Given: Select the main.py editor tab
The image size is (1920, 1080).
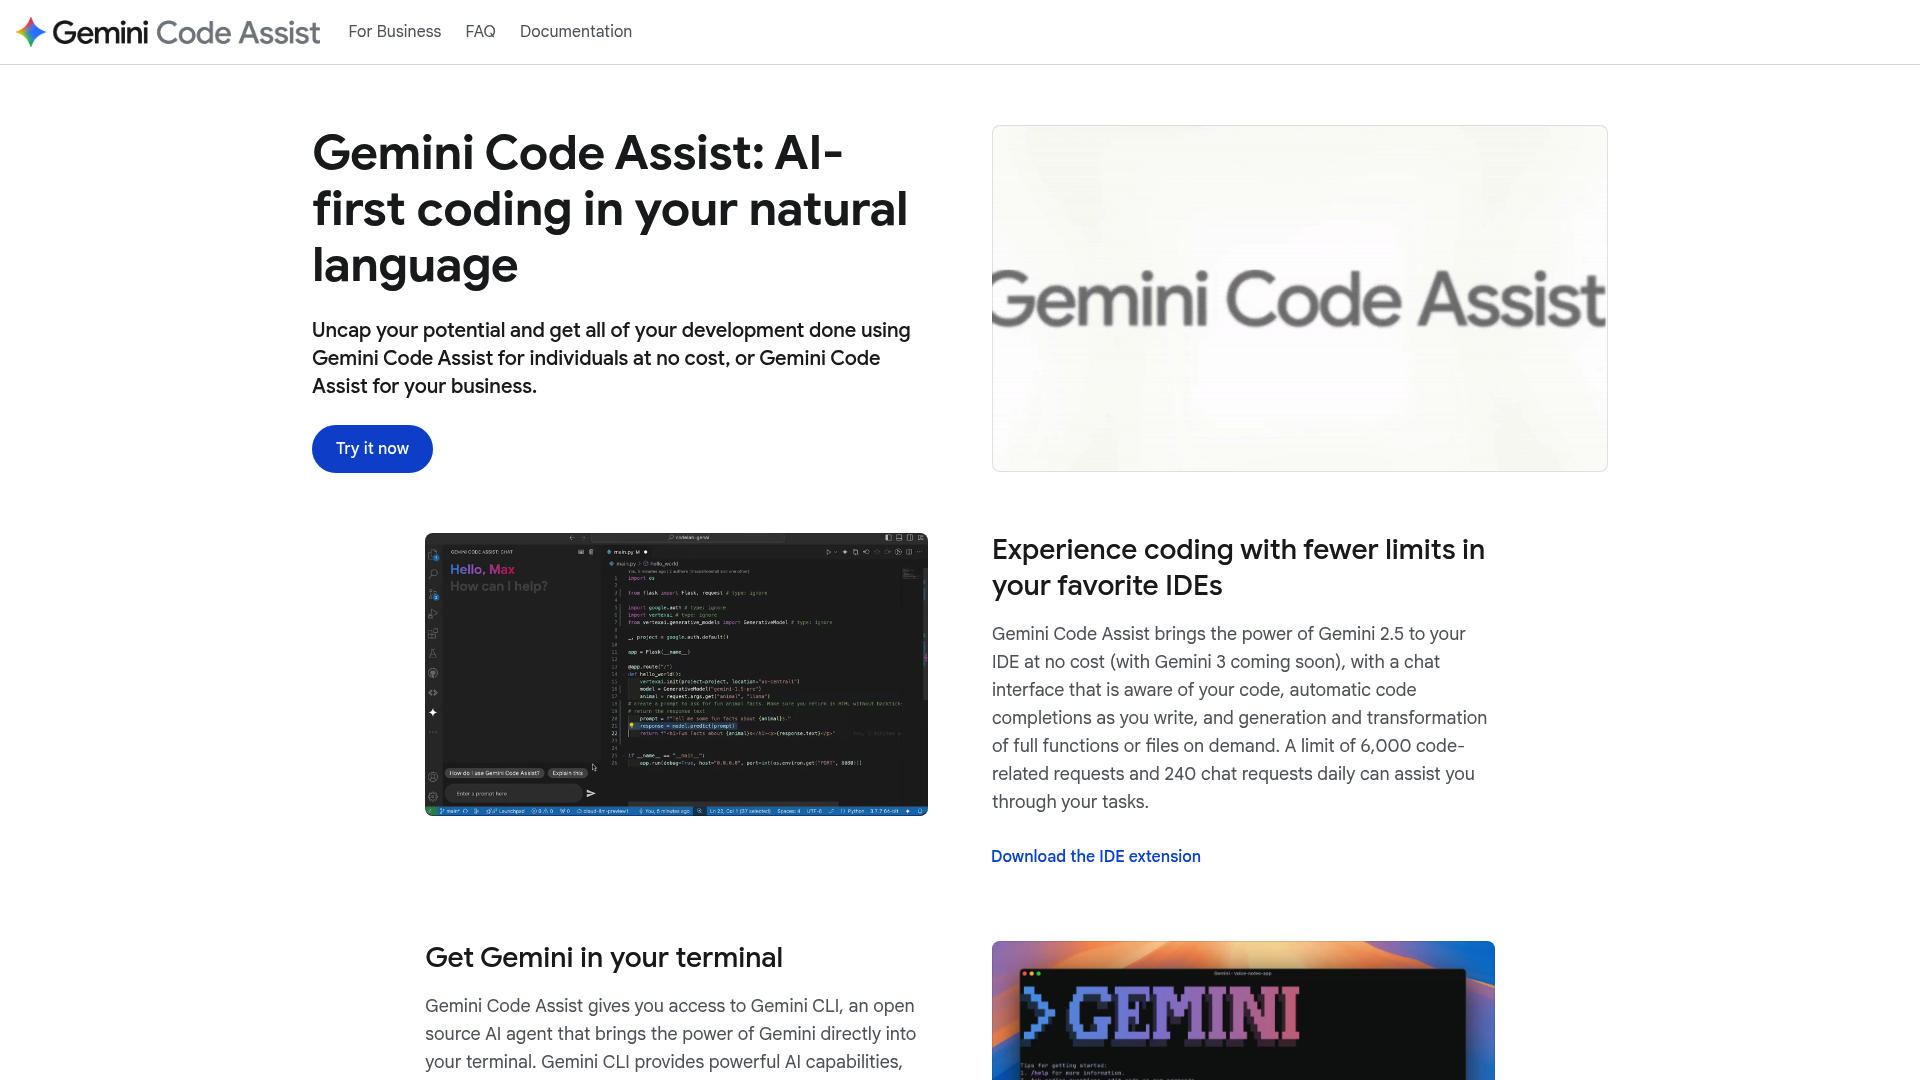Looking at the screenshot, I should pos(626,552).
